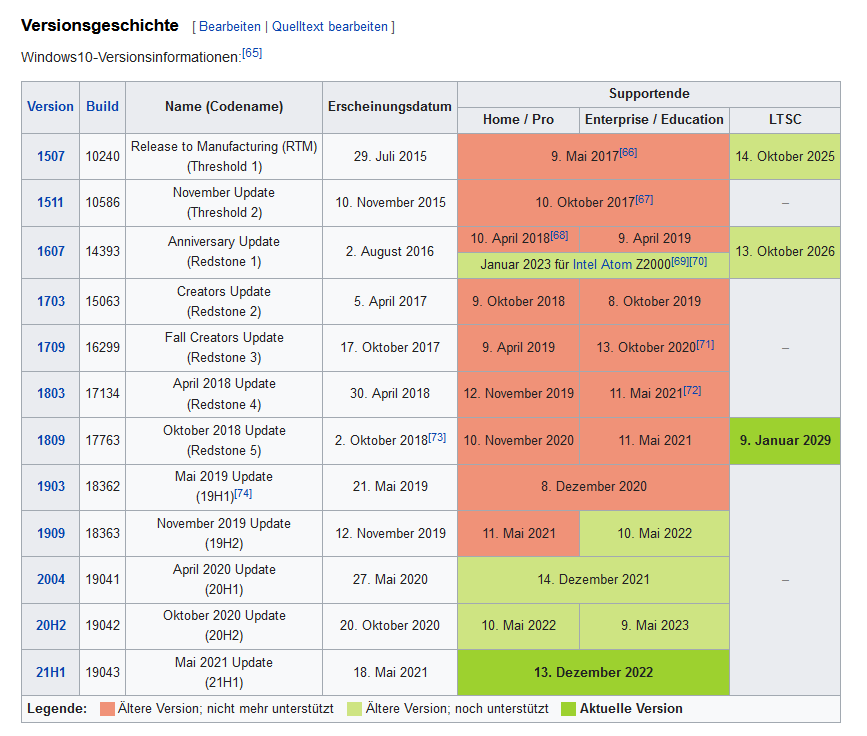
Task: Click support end 14. Dezember 2021
Action: (593, 579)
